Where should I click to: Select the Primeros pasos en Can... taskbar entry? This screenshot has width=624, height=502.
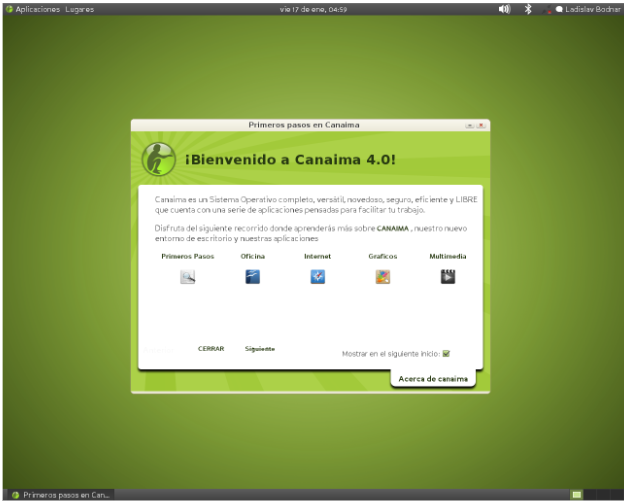pyautogui.click(x=61, y=495)
